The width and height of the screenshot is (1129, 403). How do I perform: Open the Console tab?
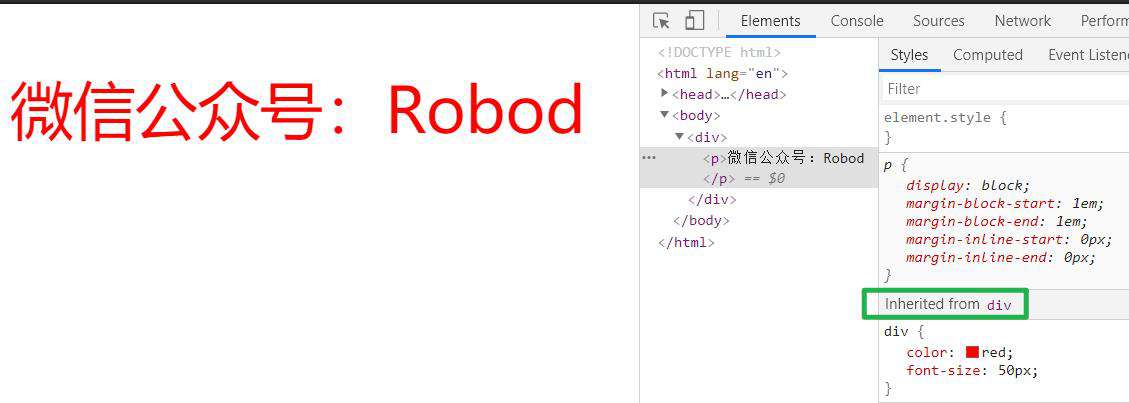click(x=857, y=21)
